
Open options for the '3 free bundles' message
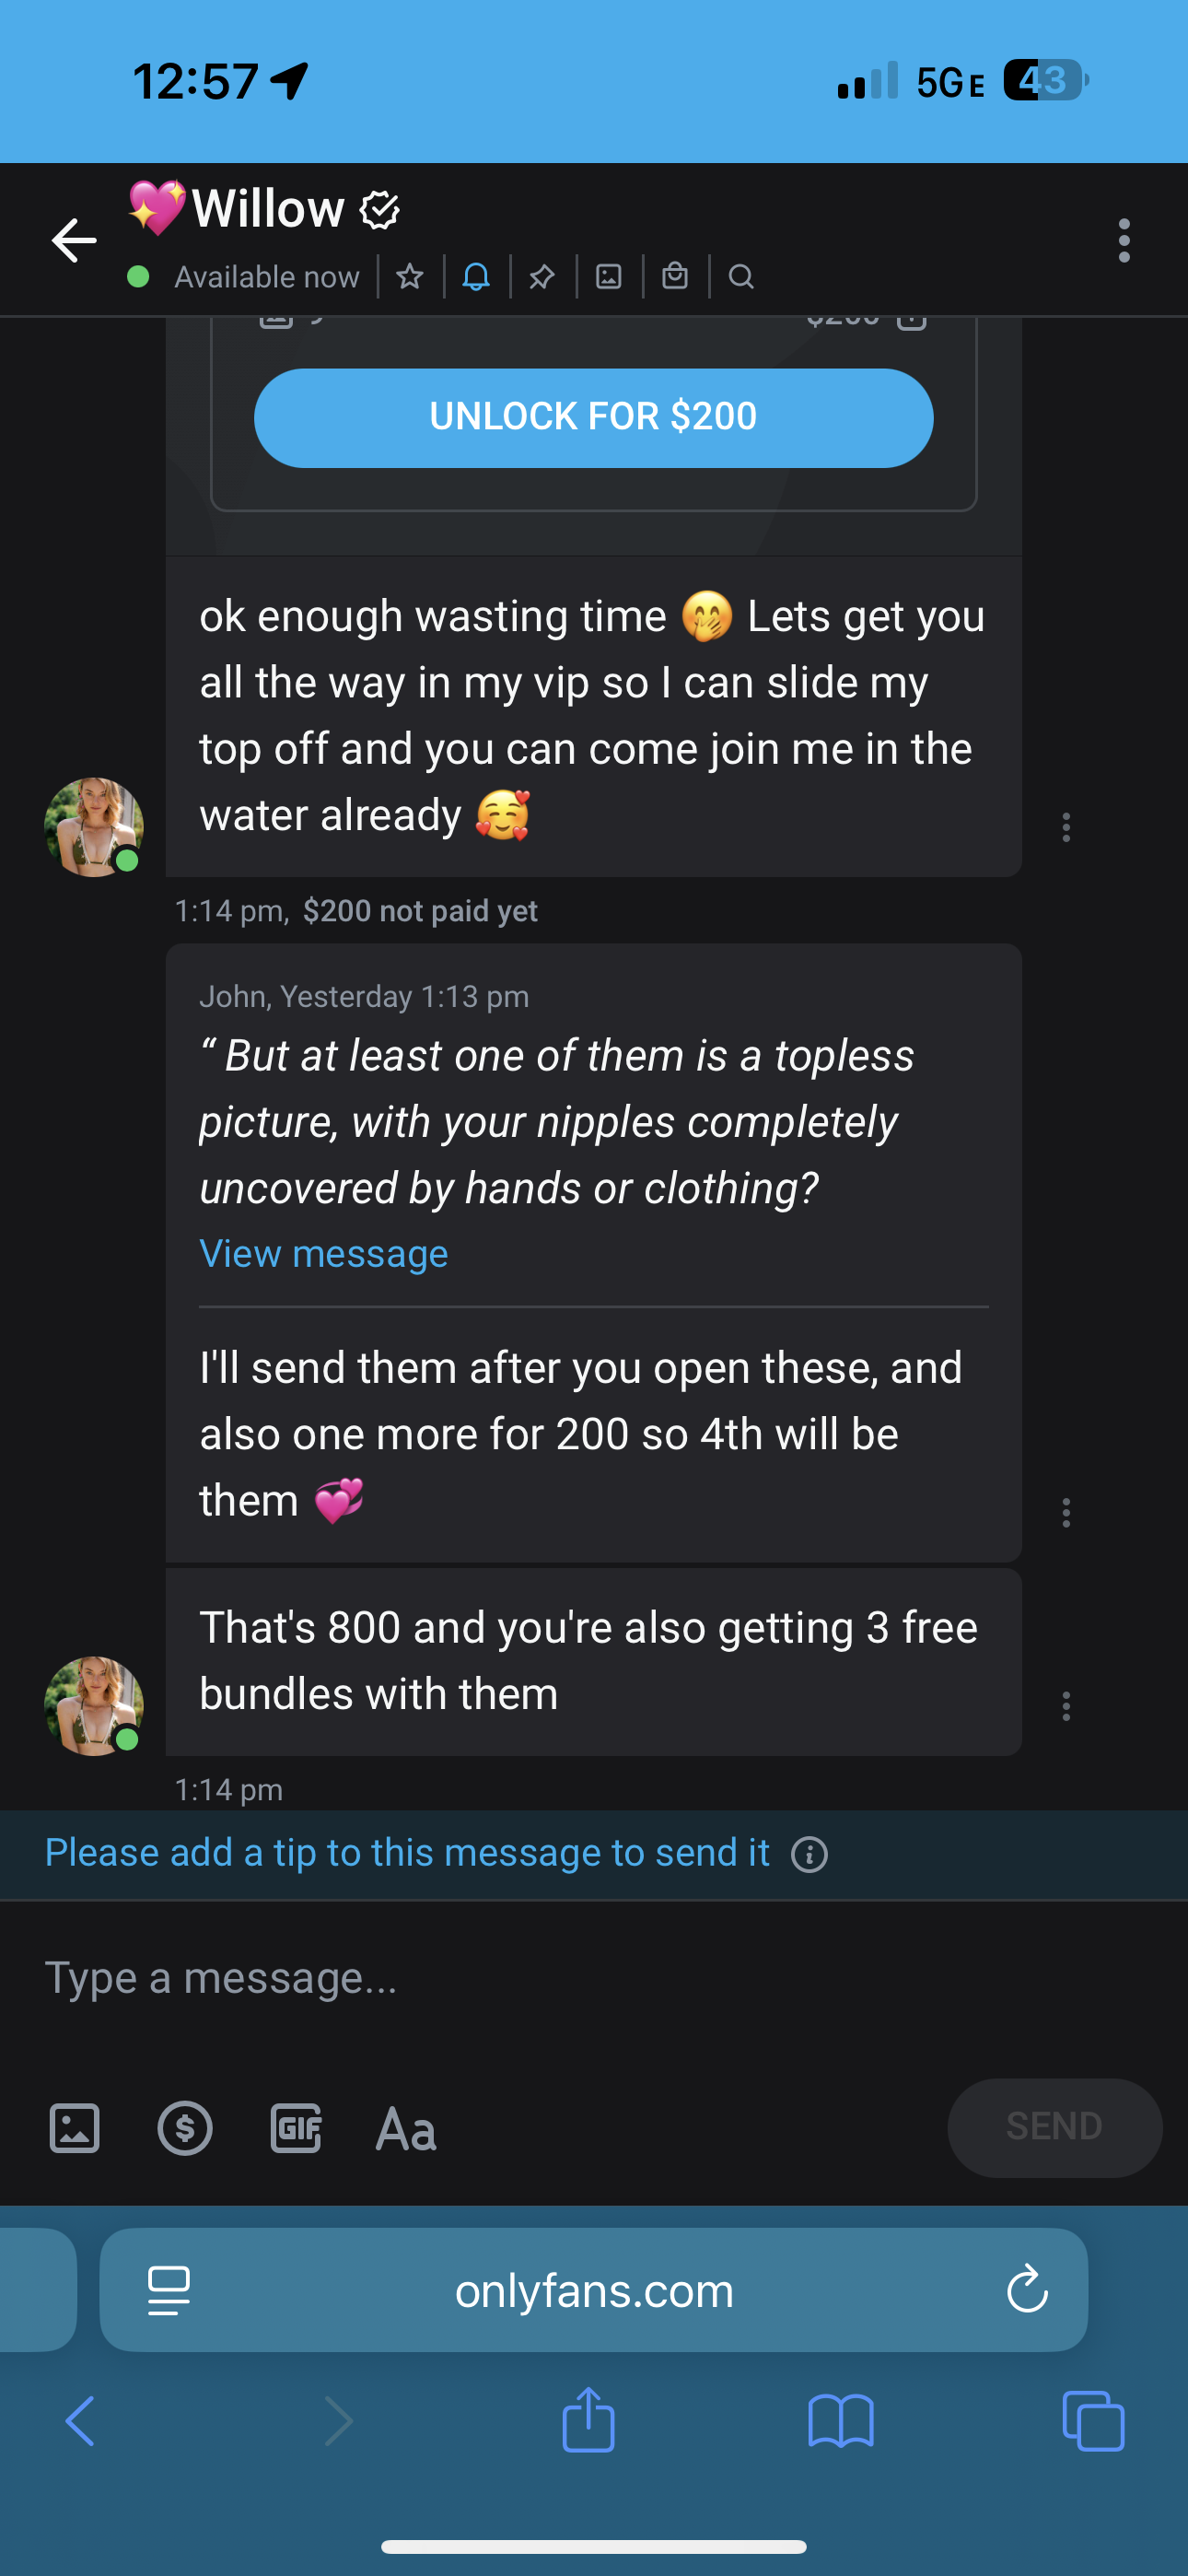1066,1706
